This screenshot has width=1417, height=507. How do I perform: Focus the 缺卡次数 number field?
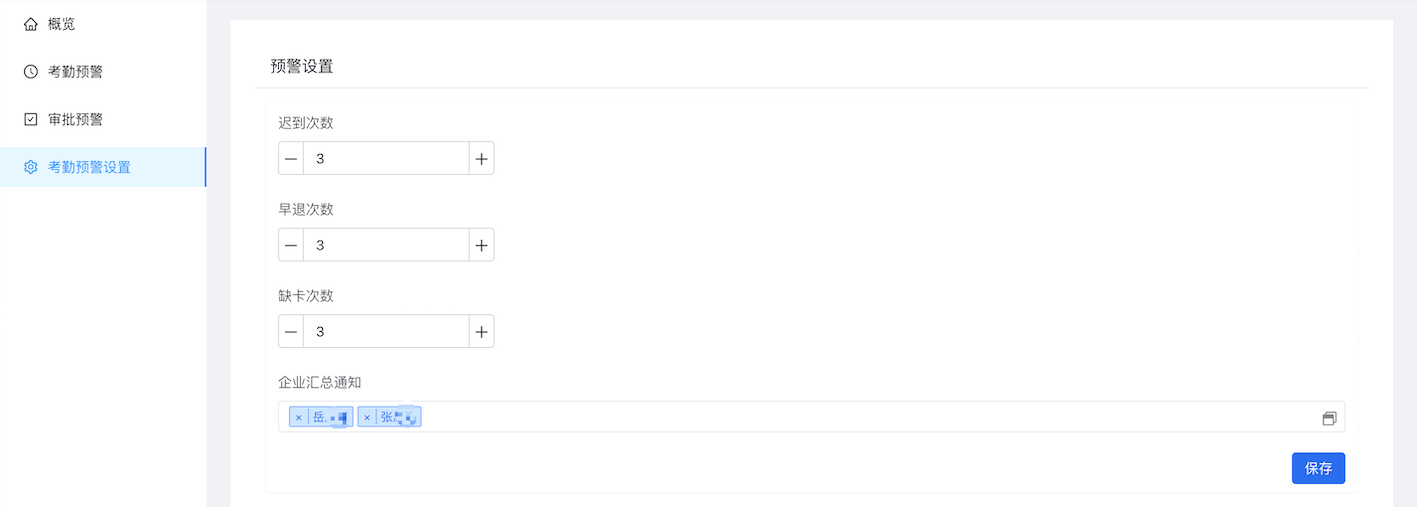(386, 331)
